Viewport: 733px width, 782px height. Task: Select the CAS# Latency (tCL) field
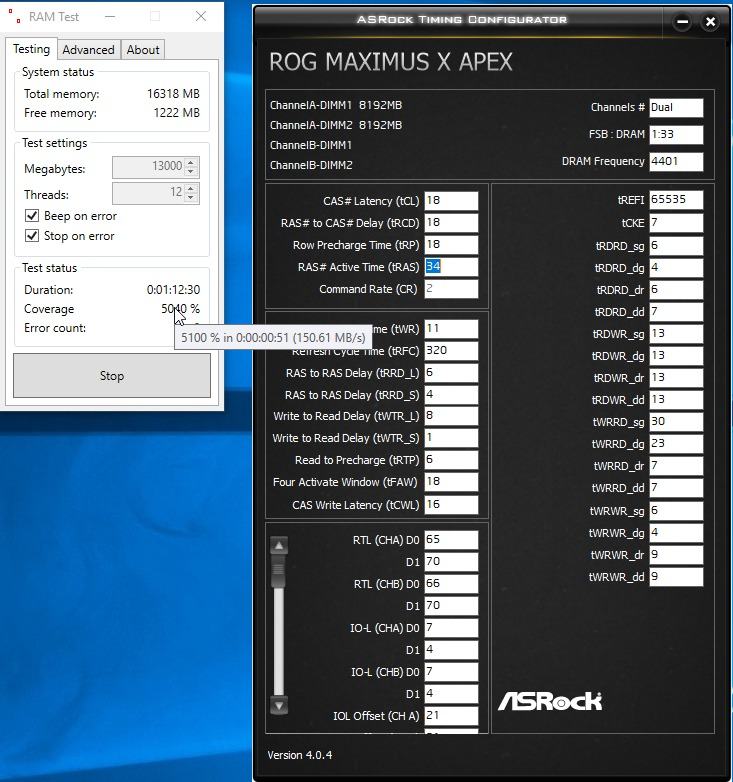point(451,200)
